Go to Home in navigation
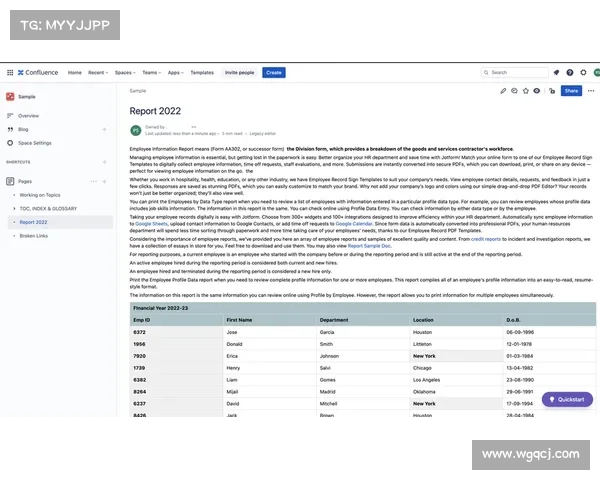 click(x=75, y=72)
